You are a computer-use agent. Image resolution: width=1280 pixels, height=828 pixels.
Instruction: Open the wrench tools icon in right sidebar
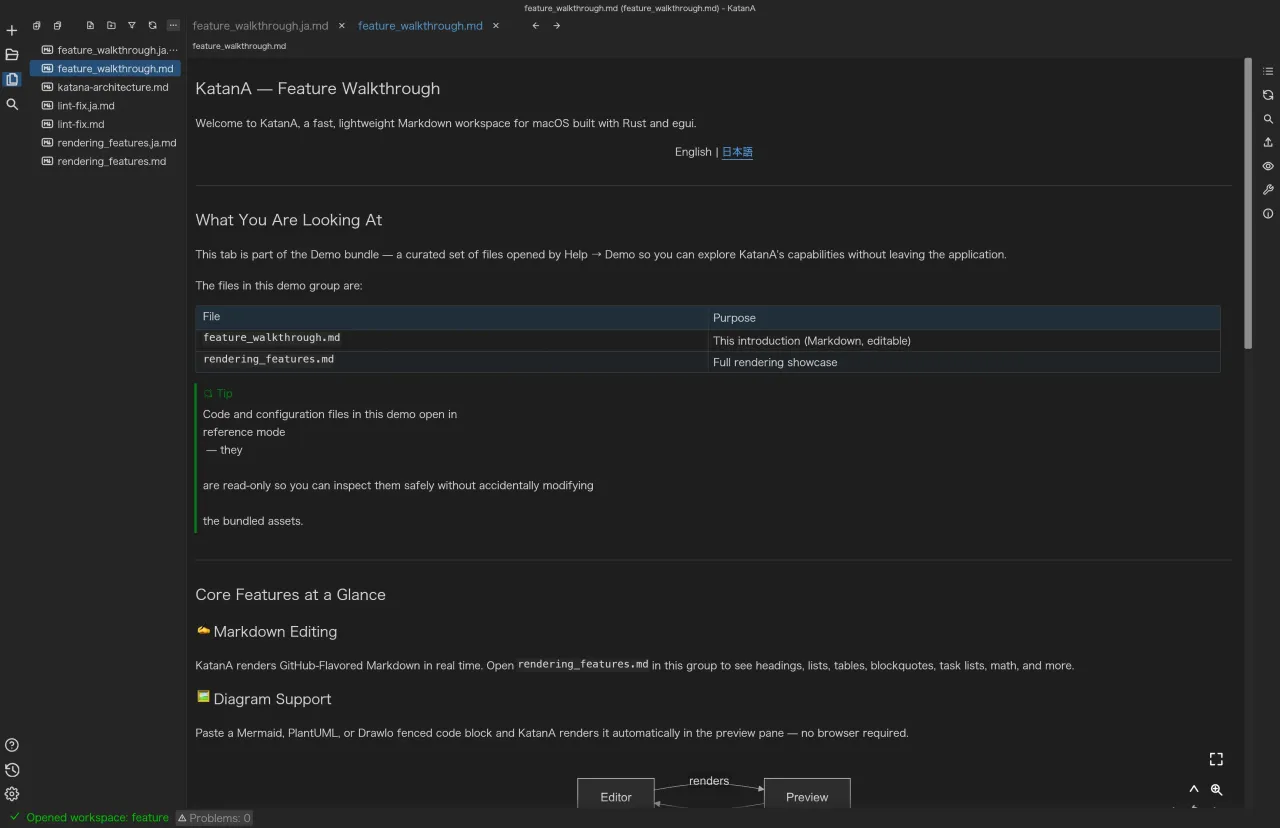click(1268, 190)
